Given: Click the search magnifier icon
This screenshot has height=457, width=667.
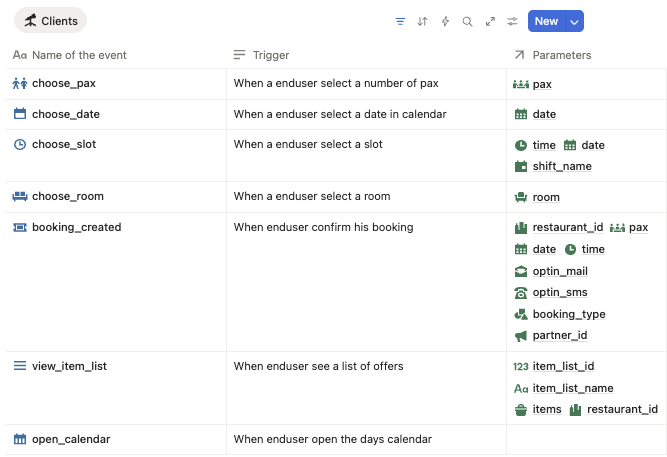Looking at the screenshot, I should pos(467,21).
